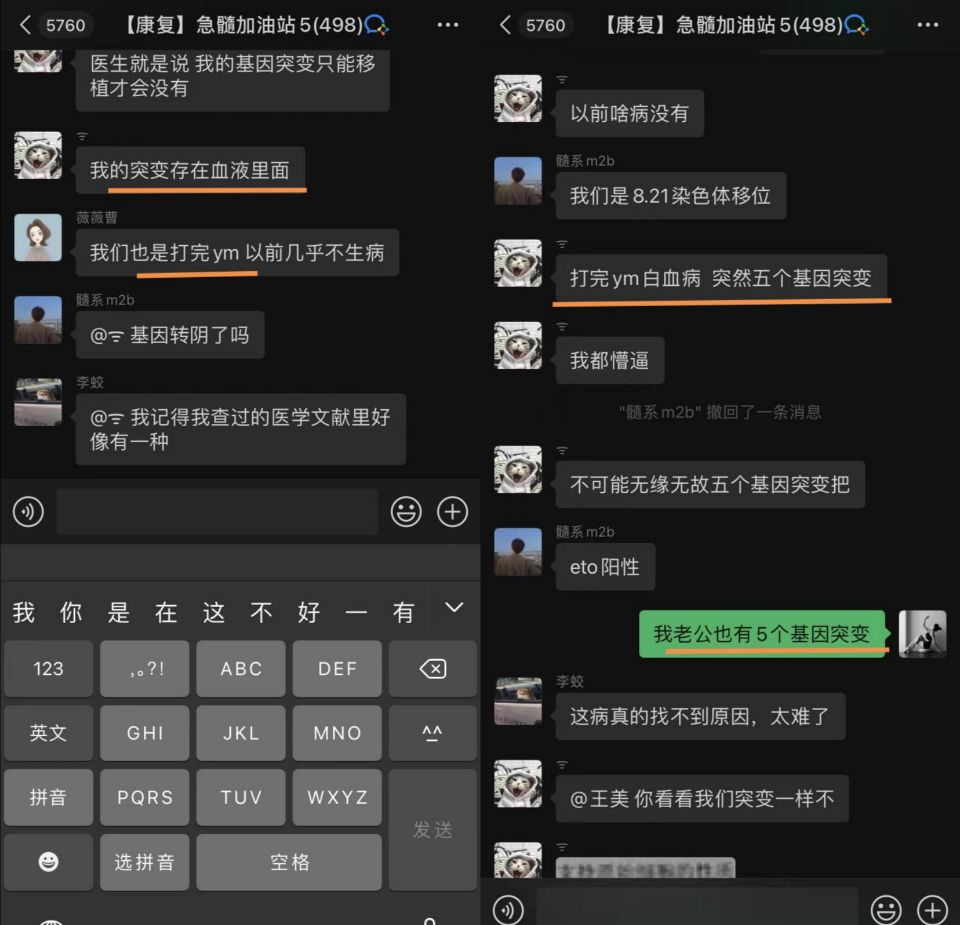Screen dimensions: 960x925
Task: Tap the back arrow in left chat header
Action: [24, 24]
